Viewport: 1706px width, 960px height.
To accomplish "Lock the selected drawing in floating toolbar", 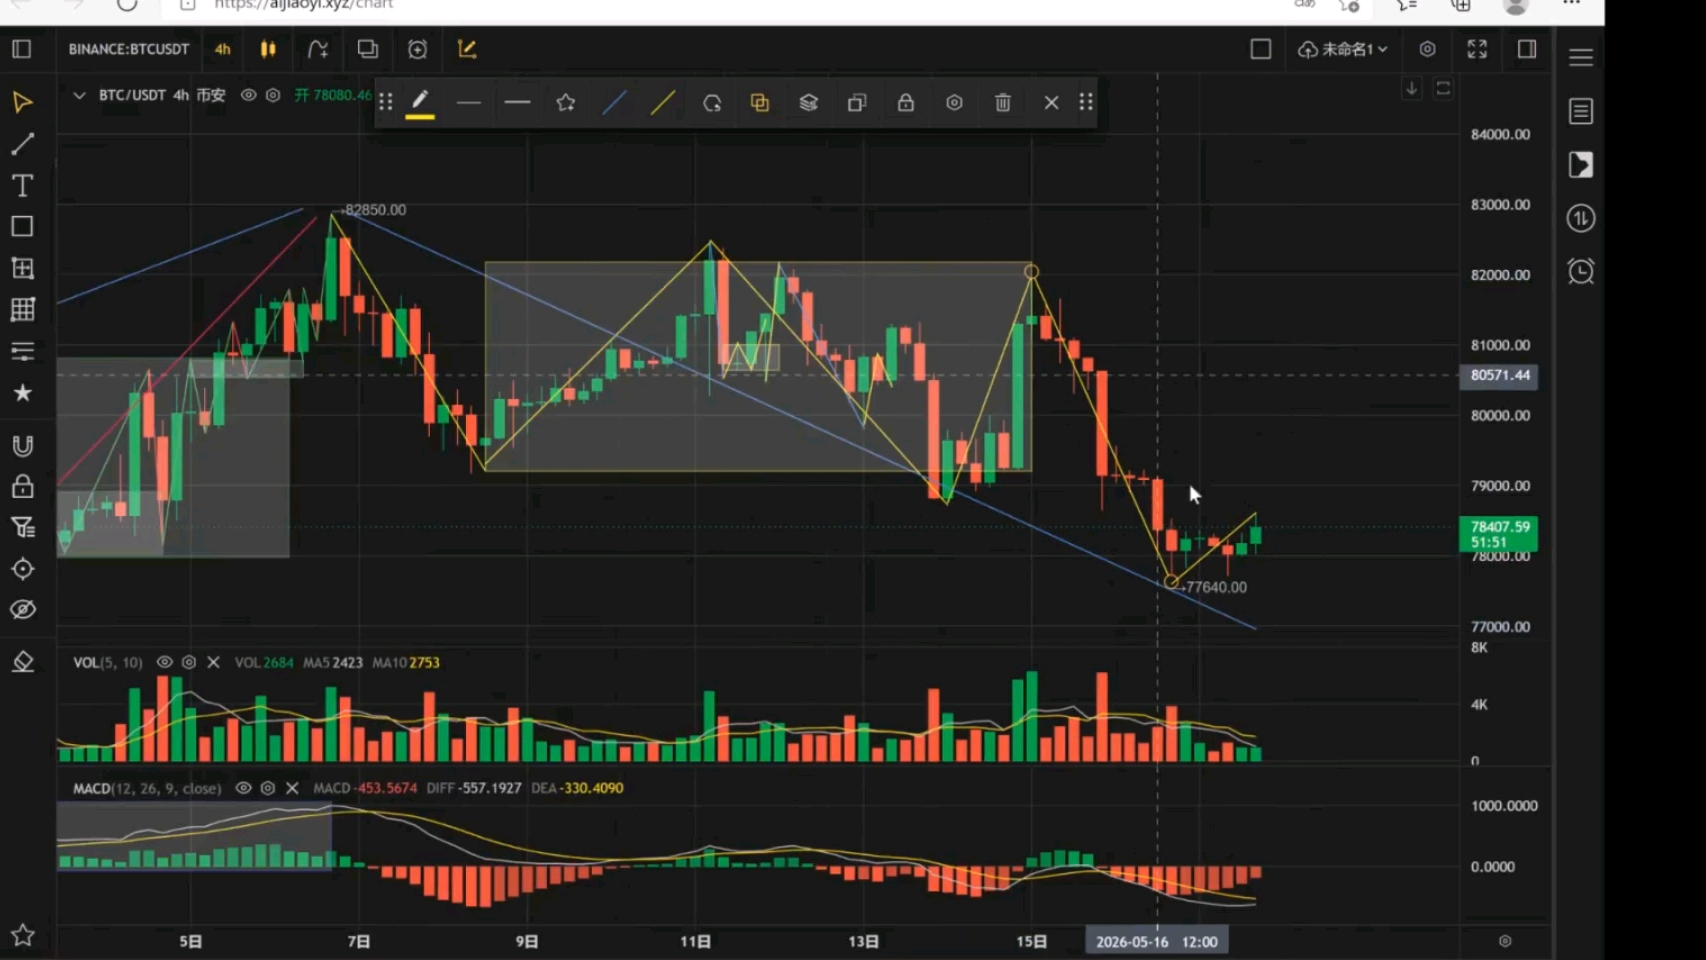I will coord(906,103).
